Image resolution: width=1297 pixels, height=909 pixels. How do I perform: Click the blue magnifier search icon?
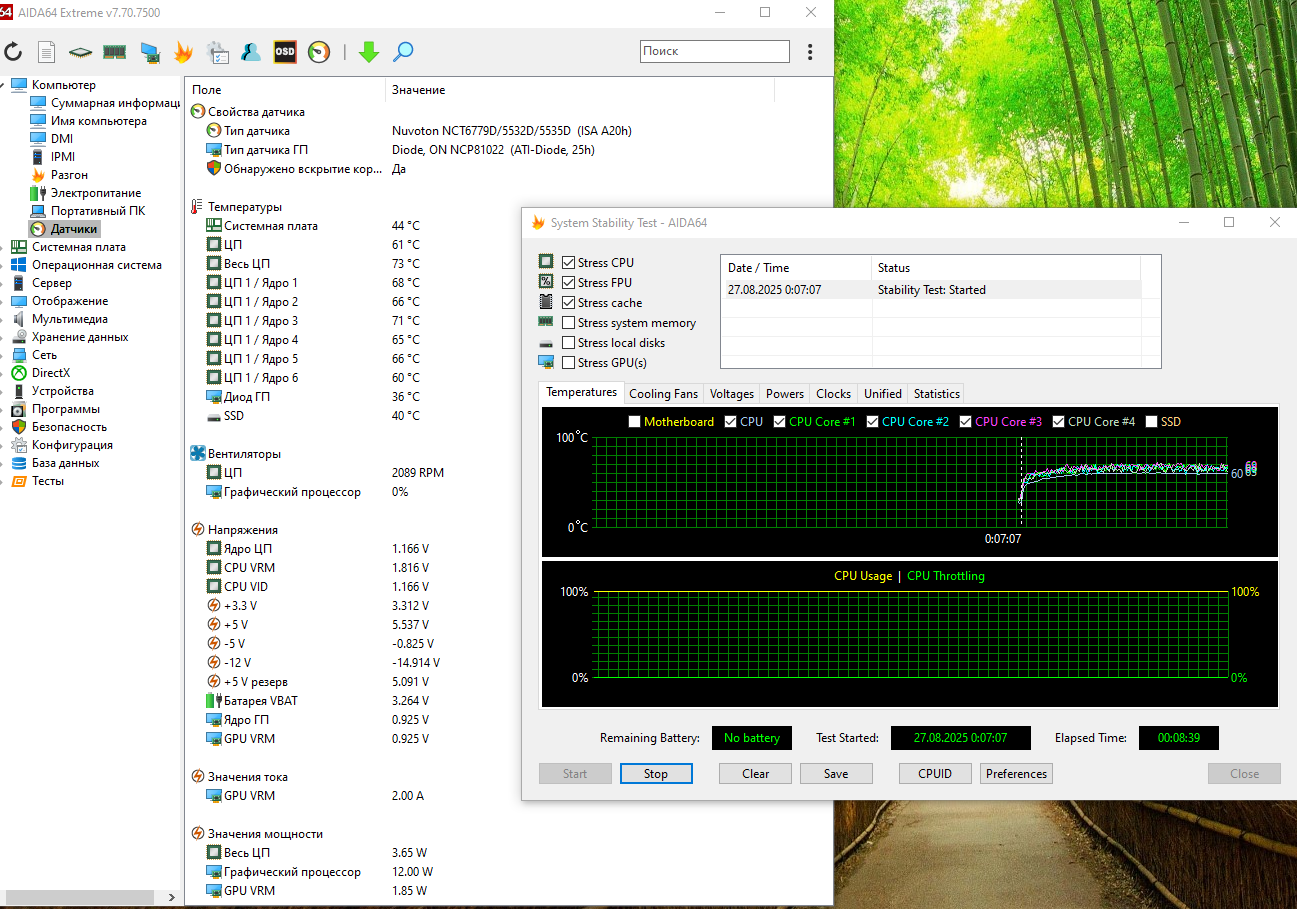click(403, 52)
